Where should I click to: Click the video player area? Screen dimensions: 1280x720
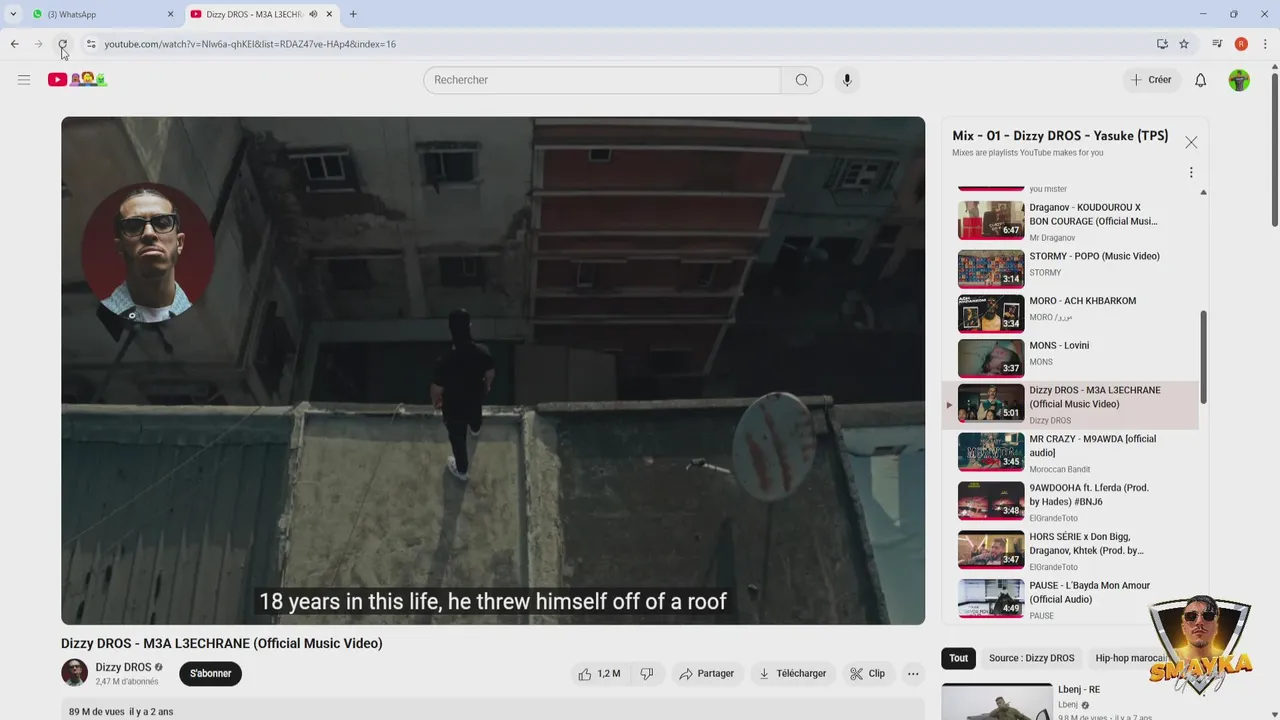tap(493, 370)
